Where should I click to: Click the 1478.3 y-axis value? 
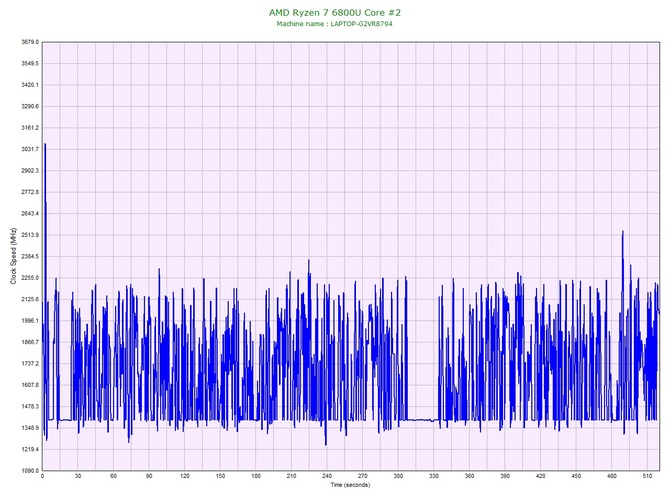click(30, 406)
